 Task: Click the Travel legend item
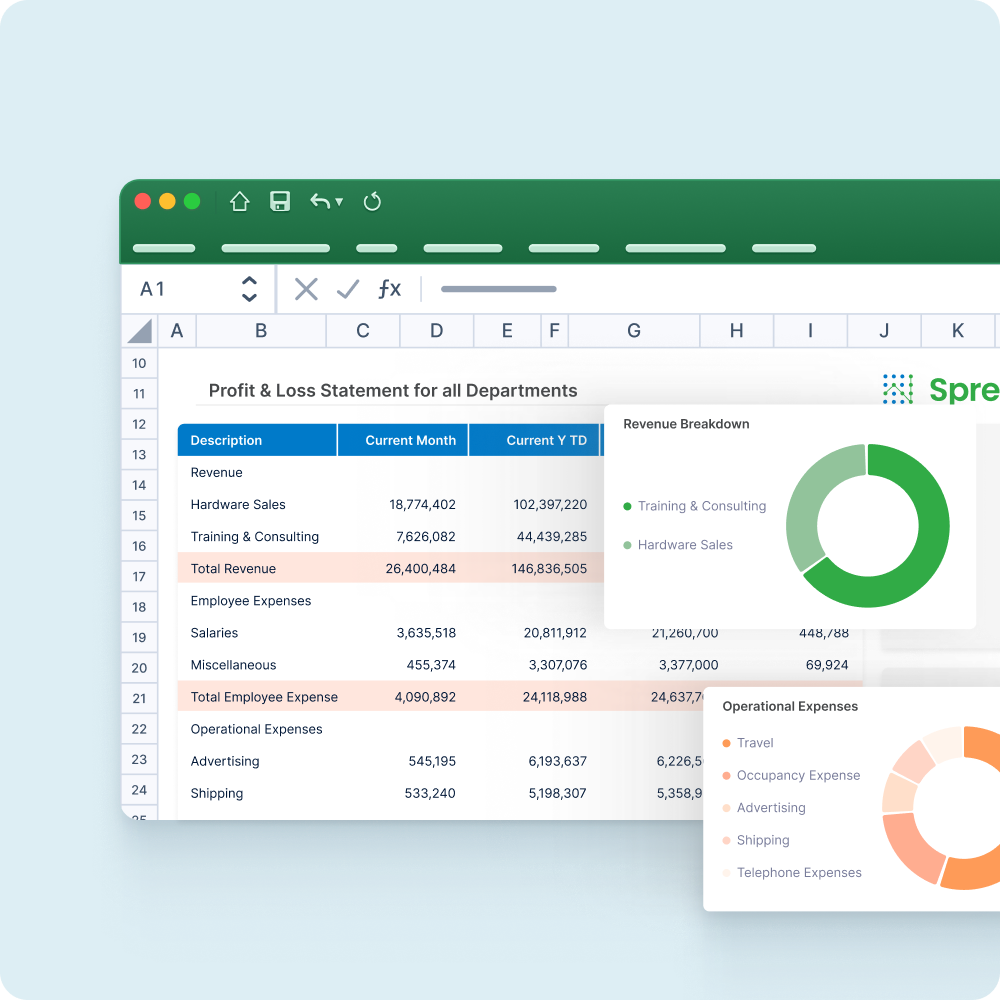(x=755, y=743)
